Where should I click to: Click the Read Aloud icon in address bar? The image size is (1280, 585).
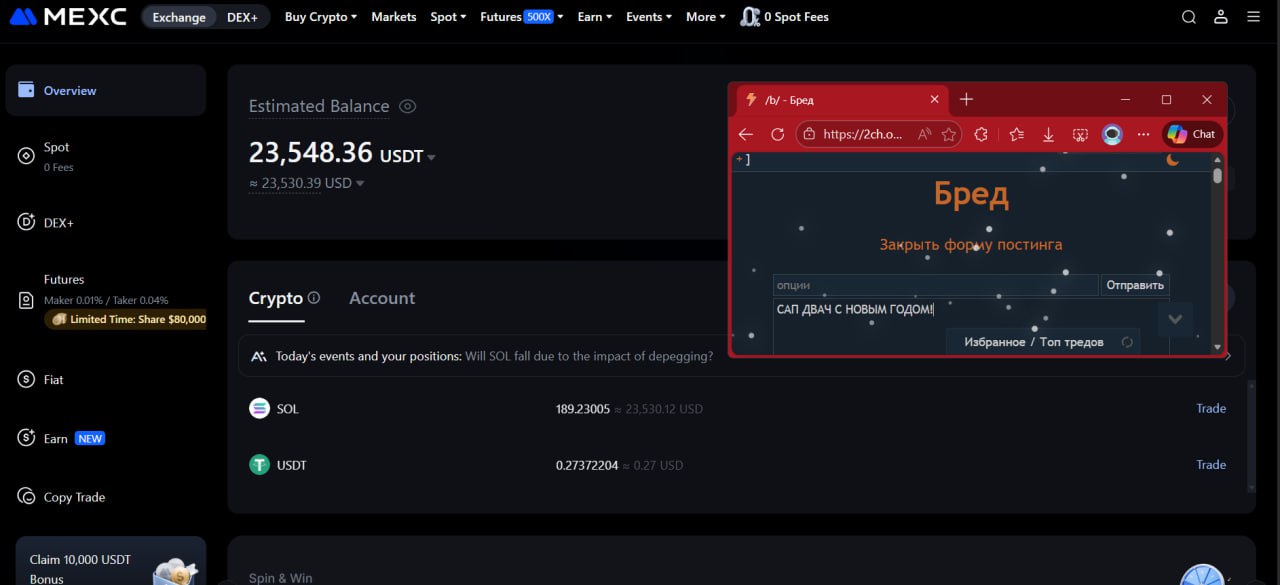point(925,134)
